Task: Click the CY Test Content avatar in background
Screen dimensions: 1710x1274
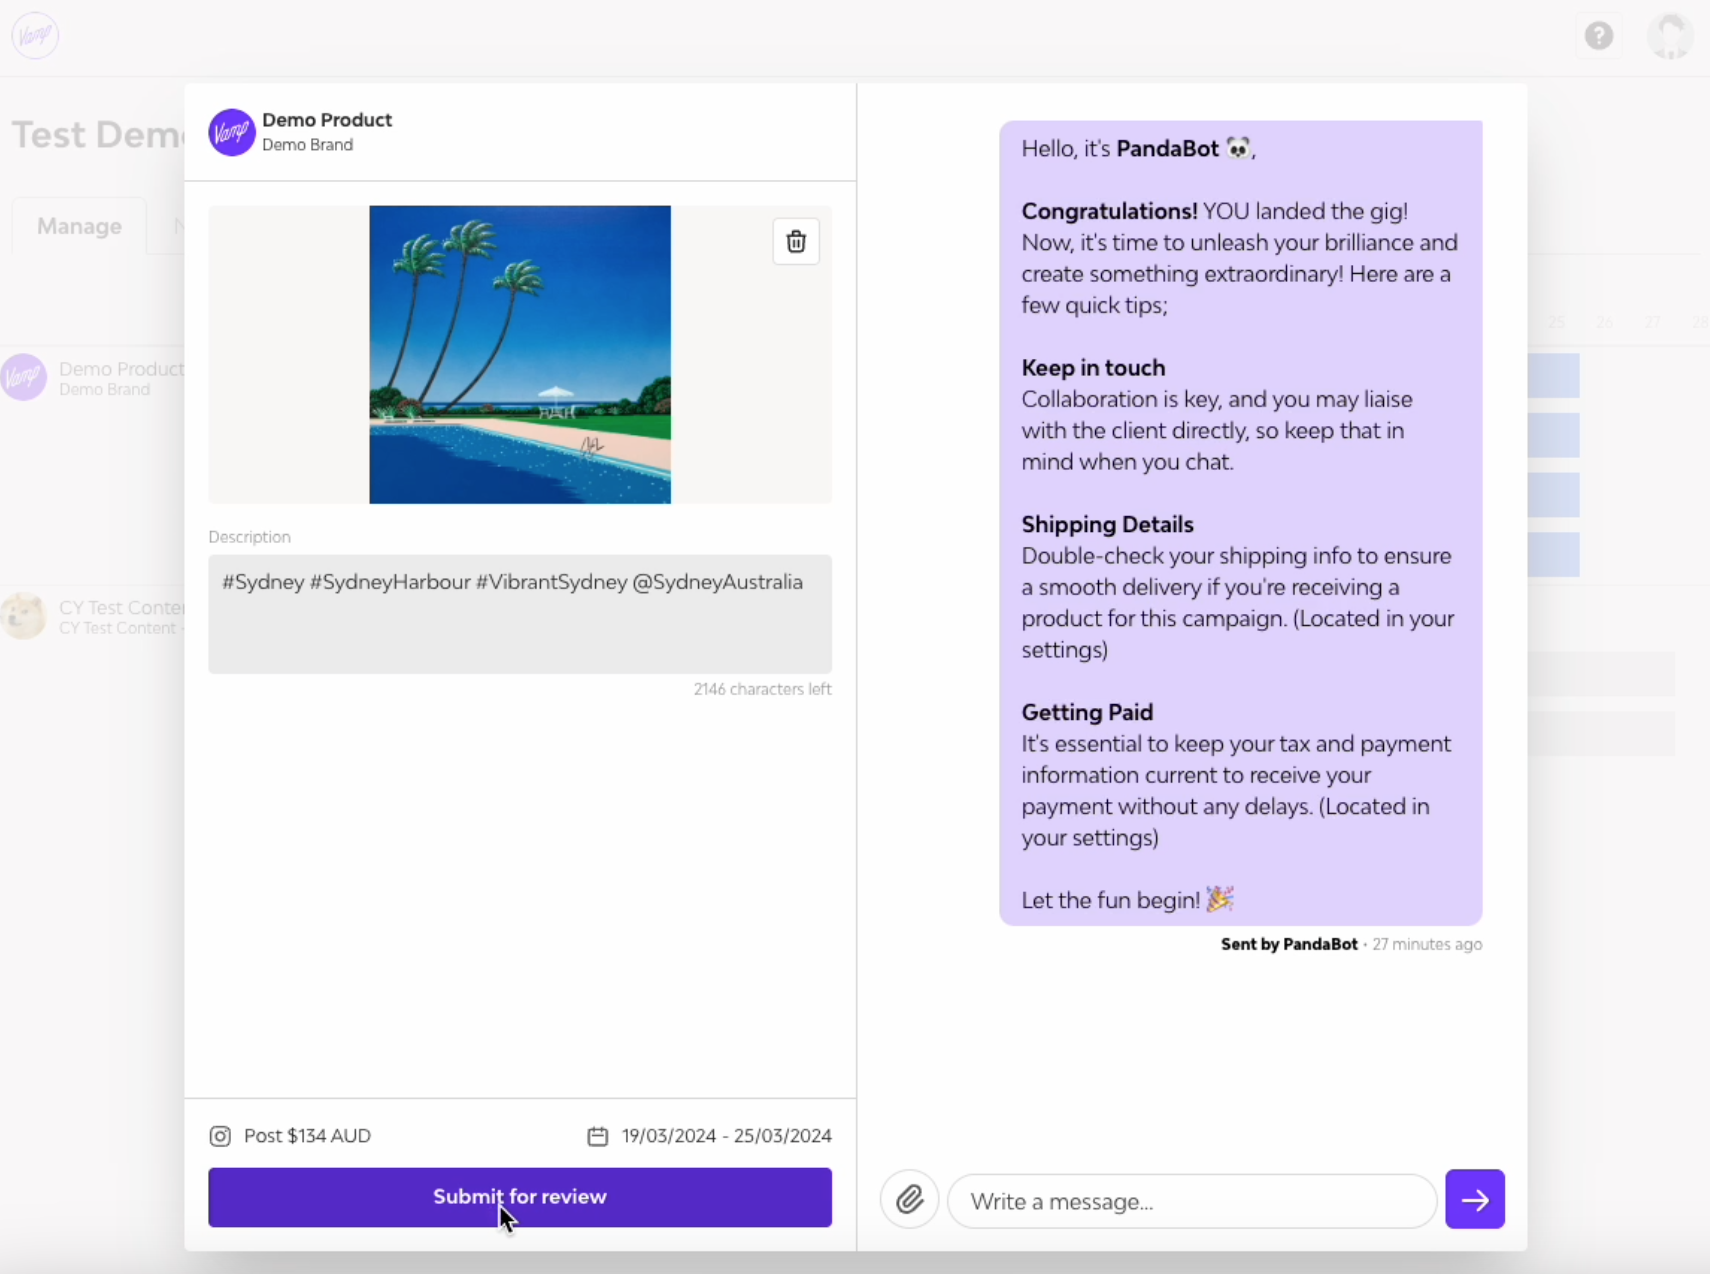Action: [x=23, y=616]
